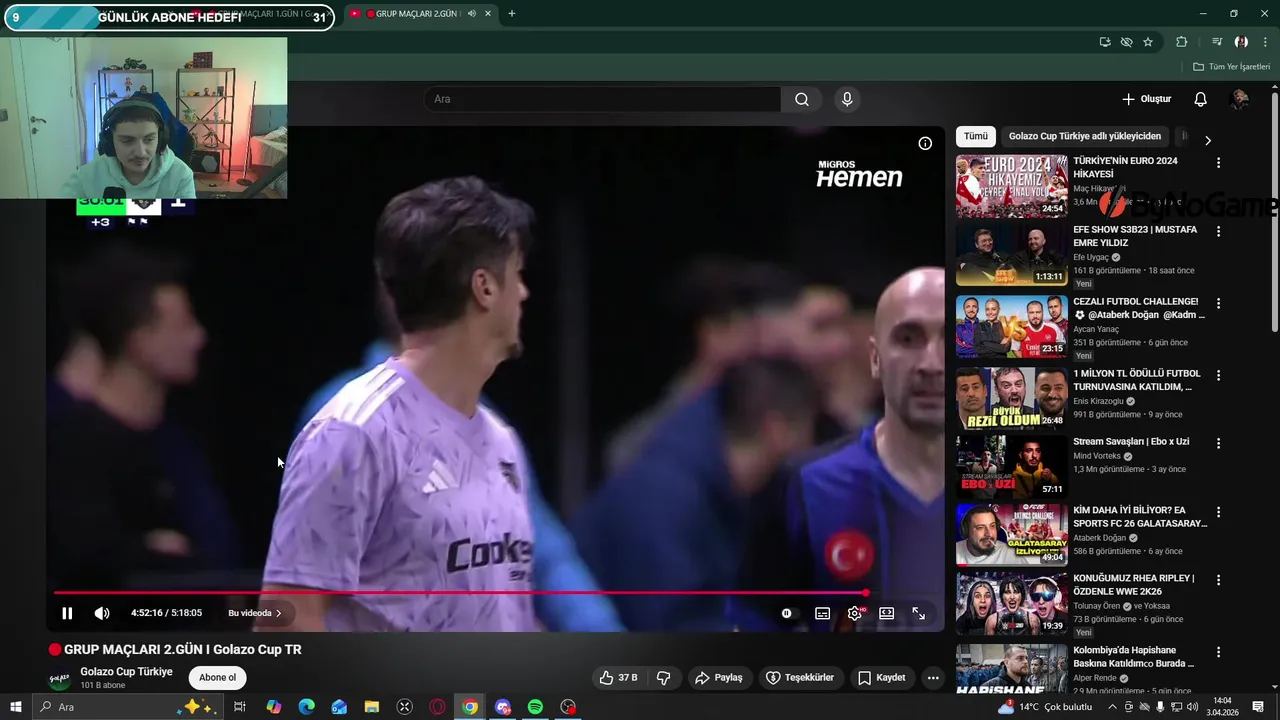Viewport: 1280px width, 720px height.
Task: Open 'TÜRKİYE'NİN EURO 2024 HİKAYESİ' video thumbnail
Action: [1011, 186]
